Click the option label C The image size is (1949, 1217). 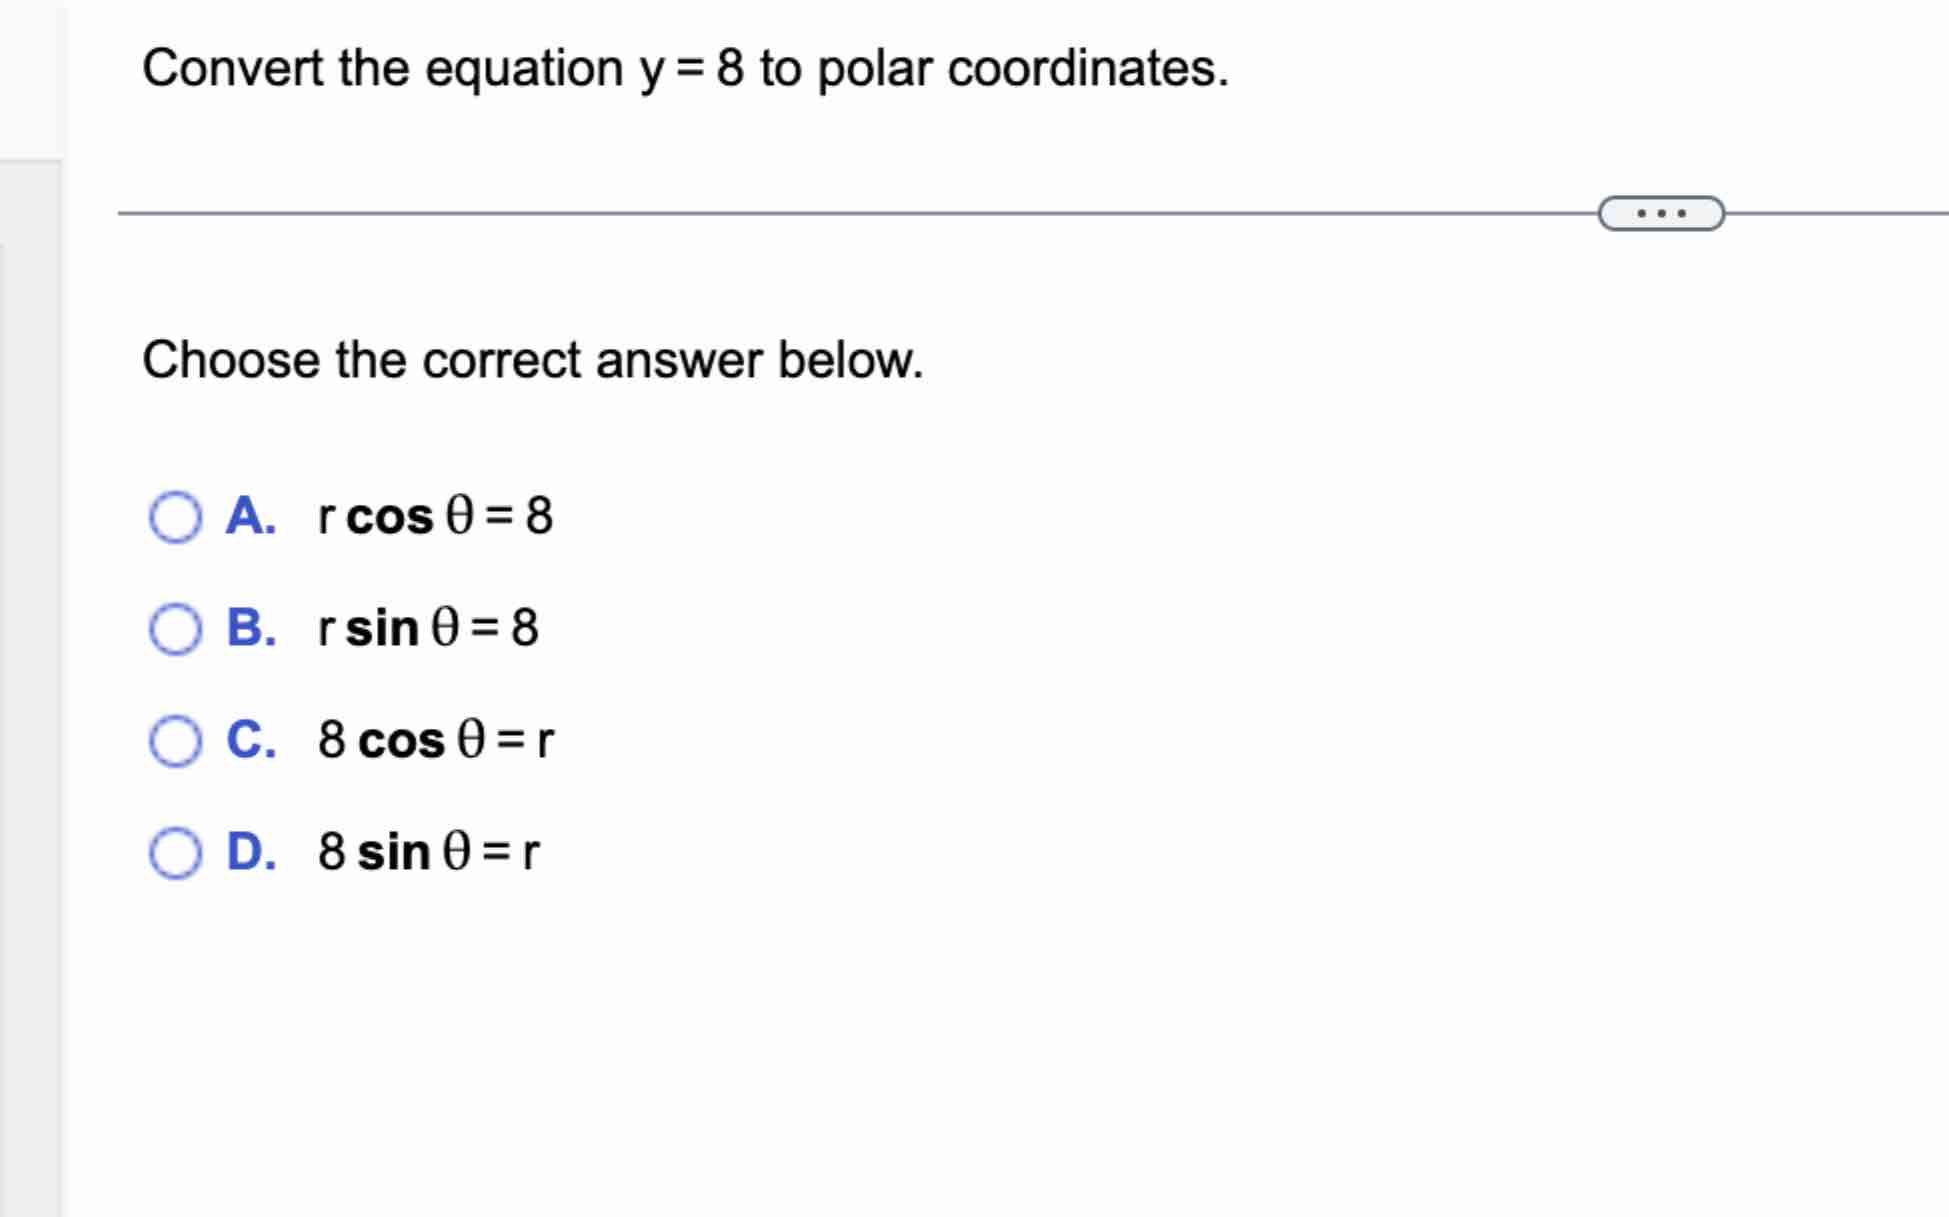[x=251, y=740]
